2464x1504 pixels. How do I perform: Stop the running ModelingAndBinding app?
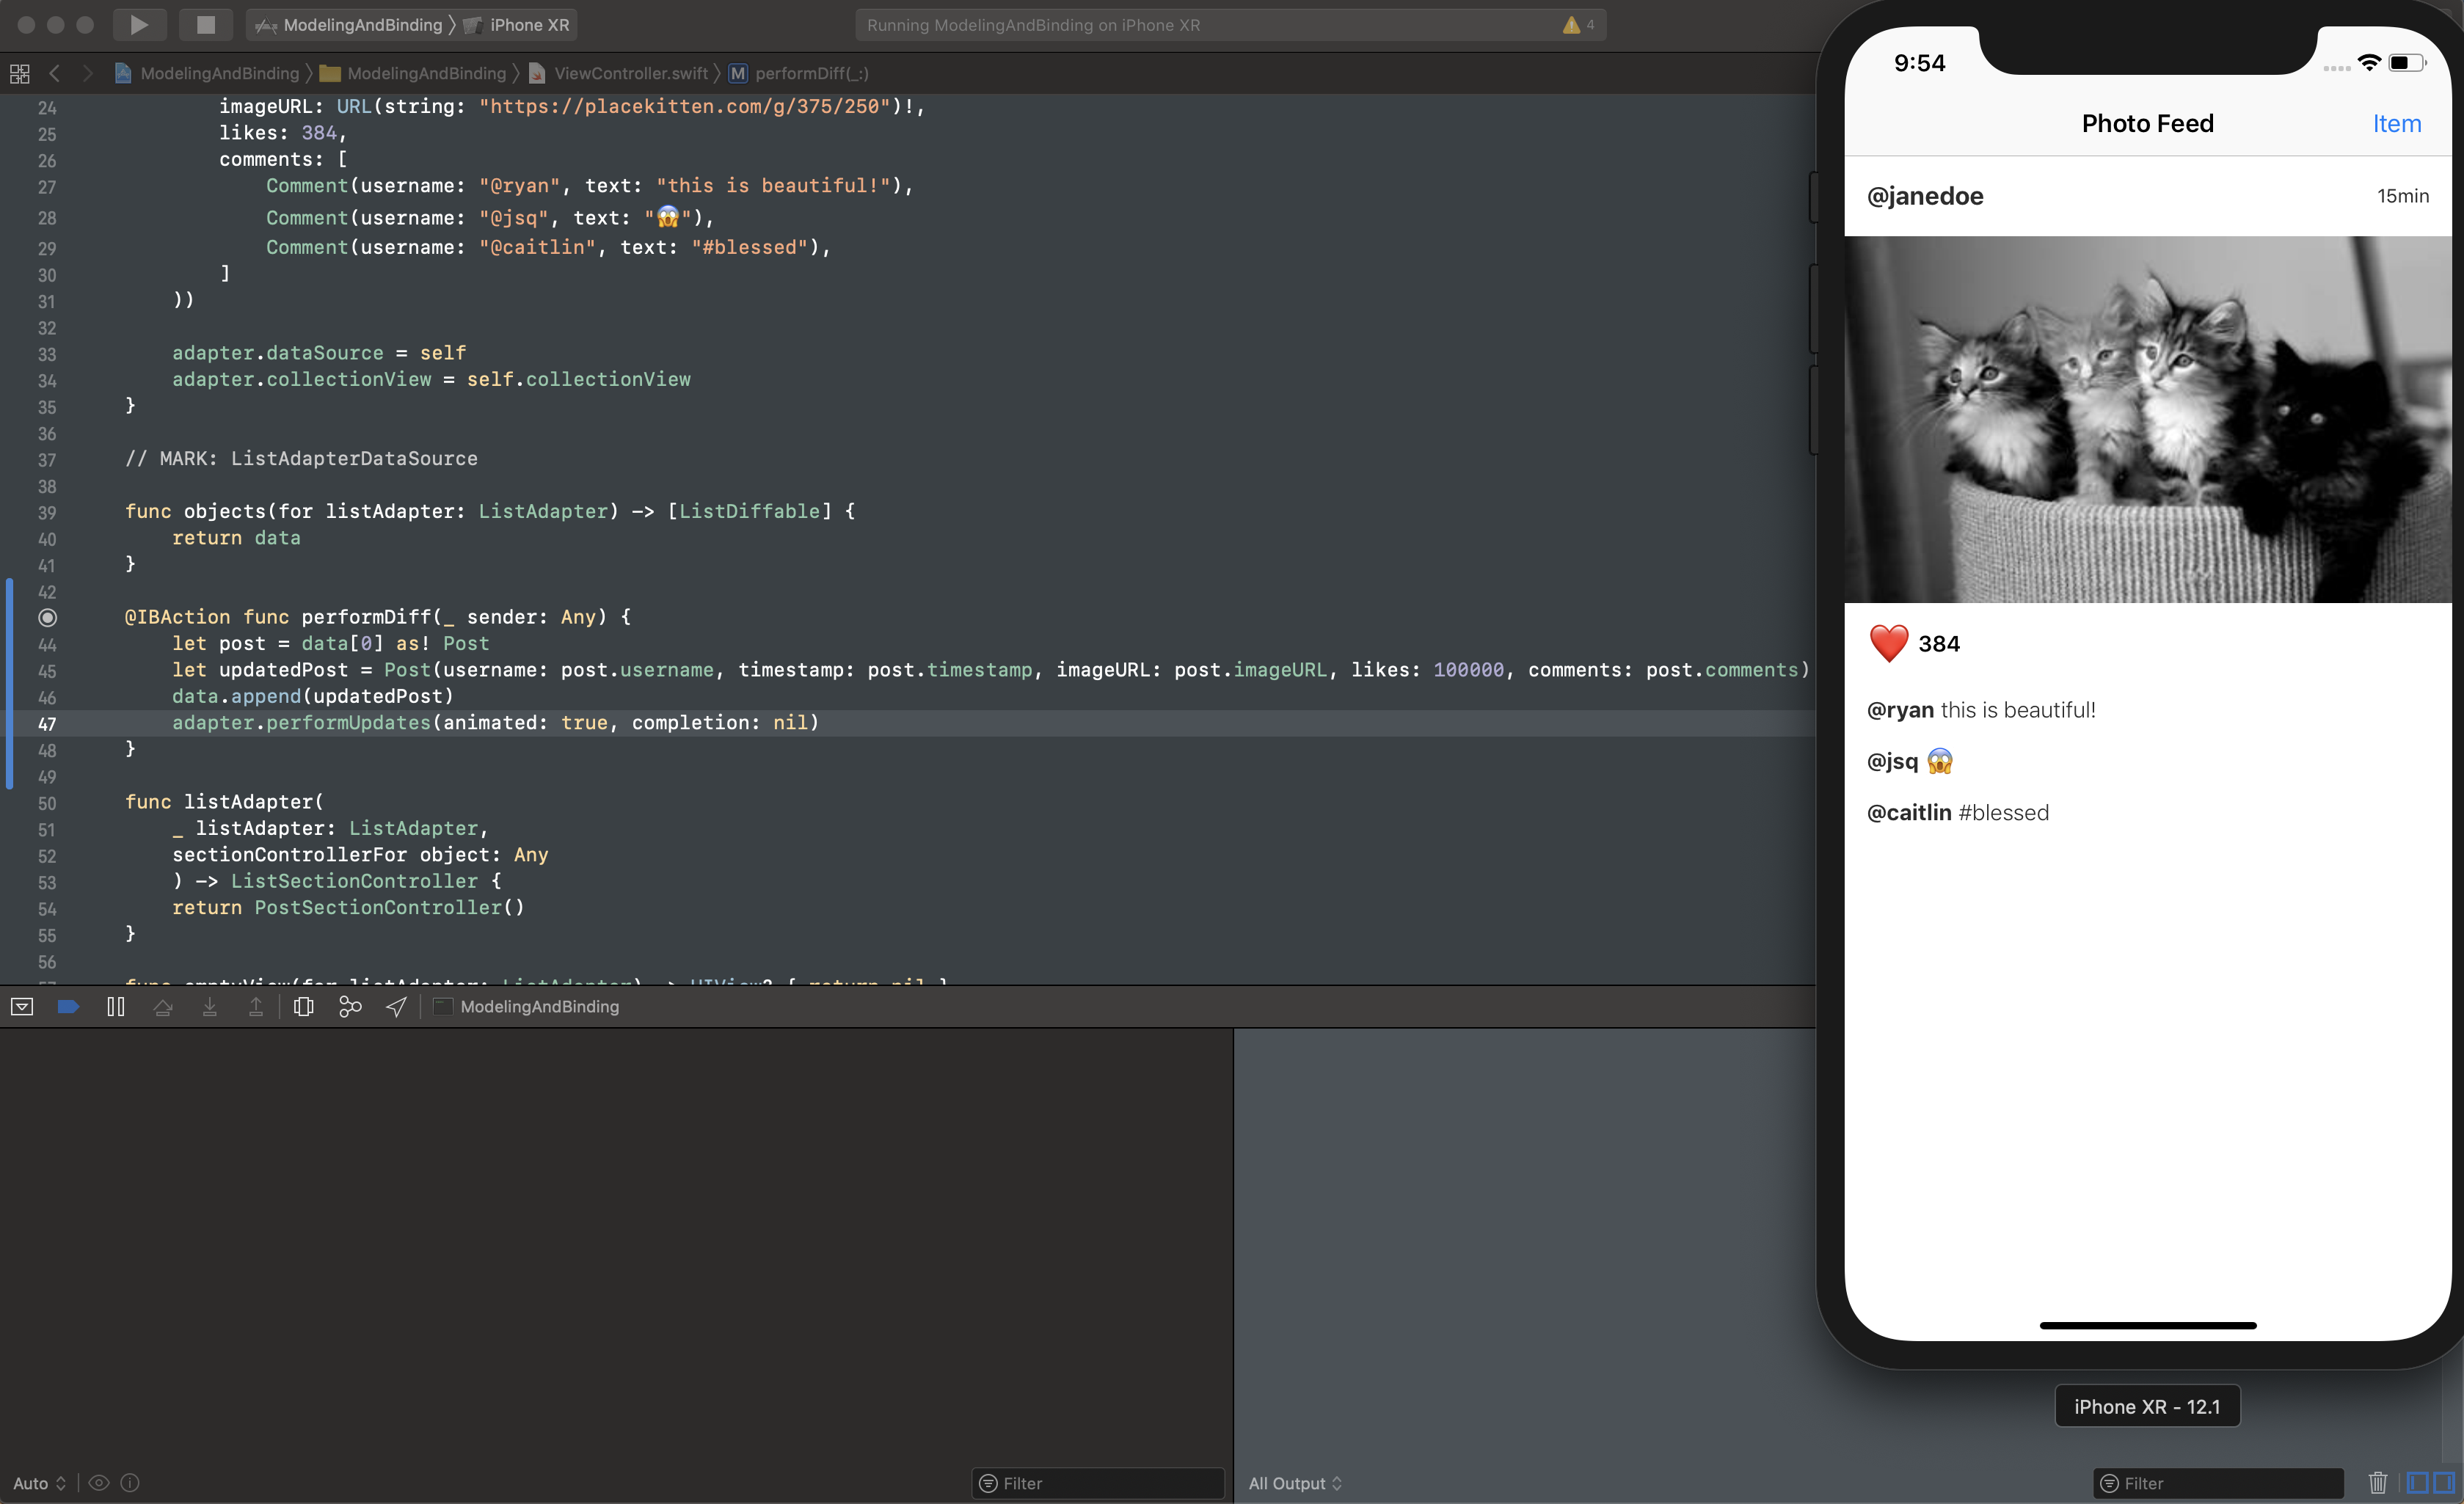(x=205, y=24)
